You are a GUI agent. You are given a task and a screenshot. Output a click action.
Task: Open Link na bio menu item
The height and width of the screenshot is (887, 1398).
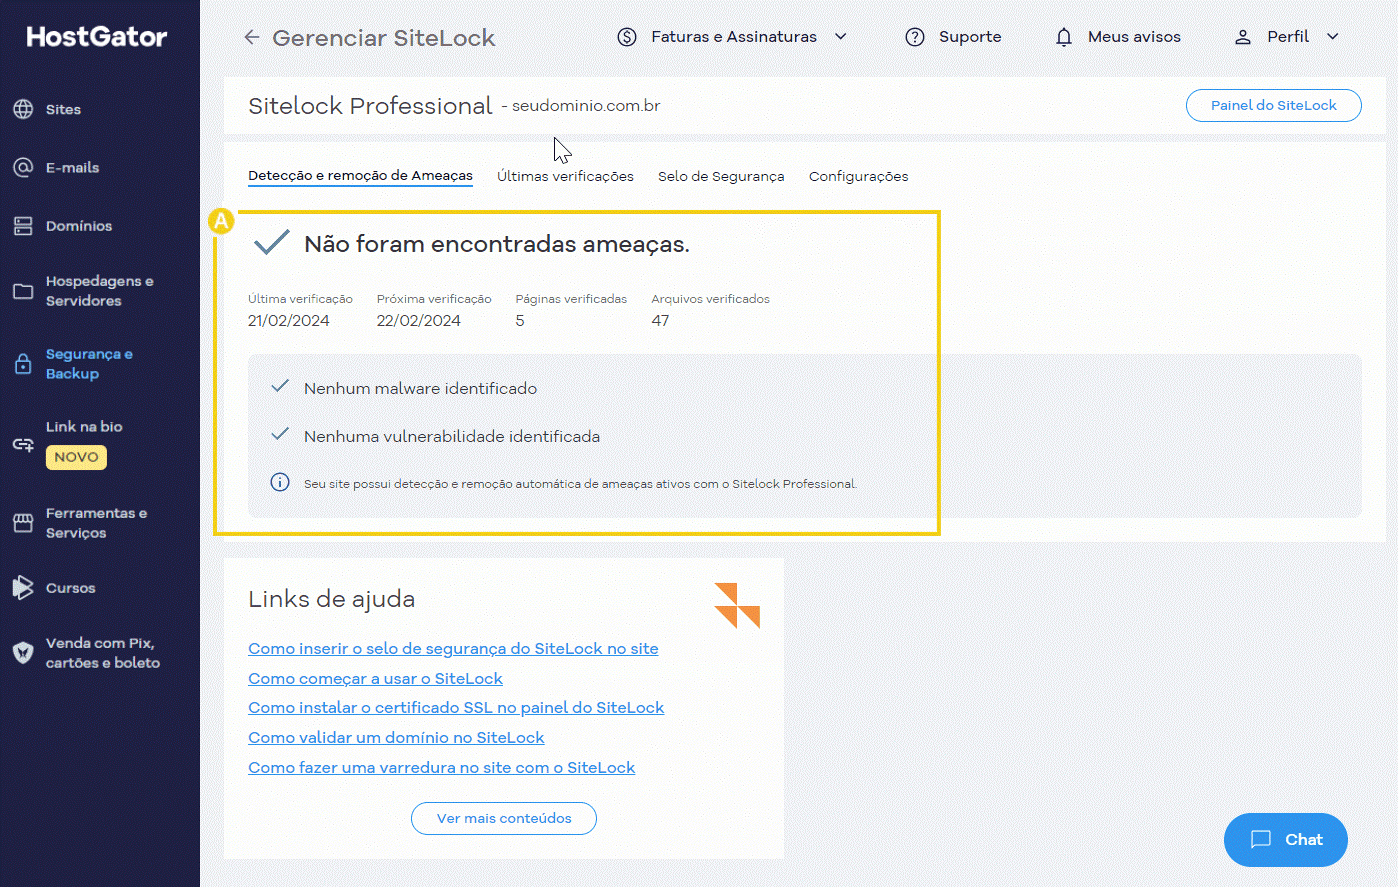(x=84, y=427)
